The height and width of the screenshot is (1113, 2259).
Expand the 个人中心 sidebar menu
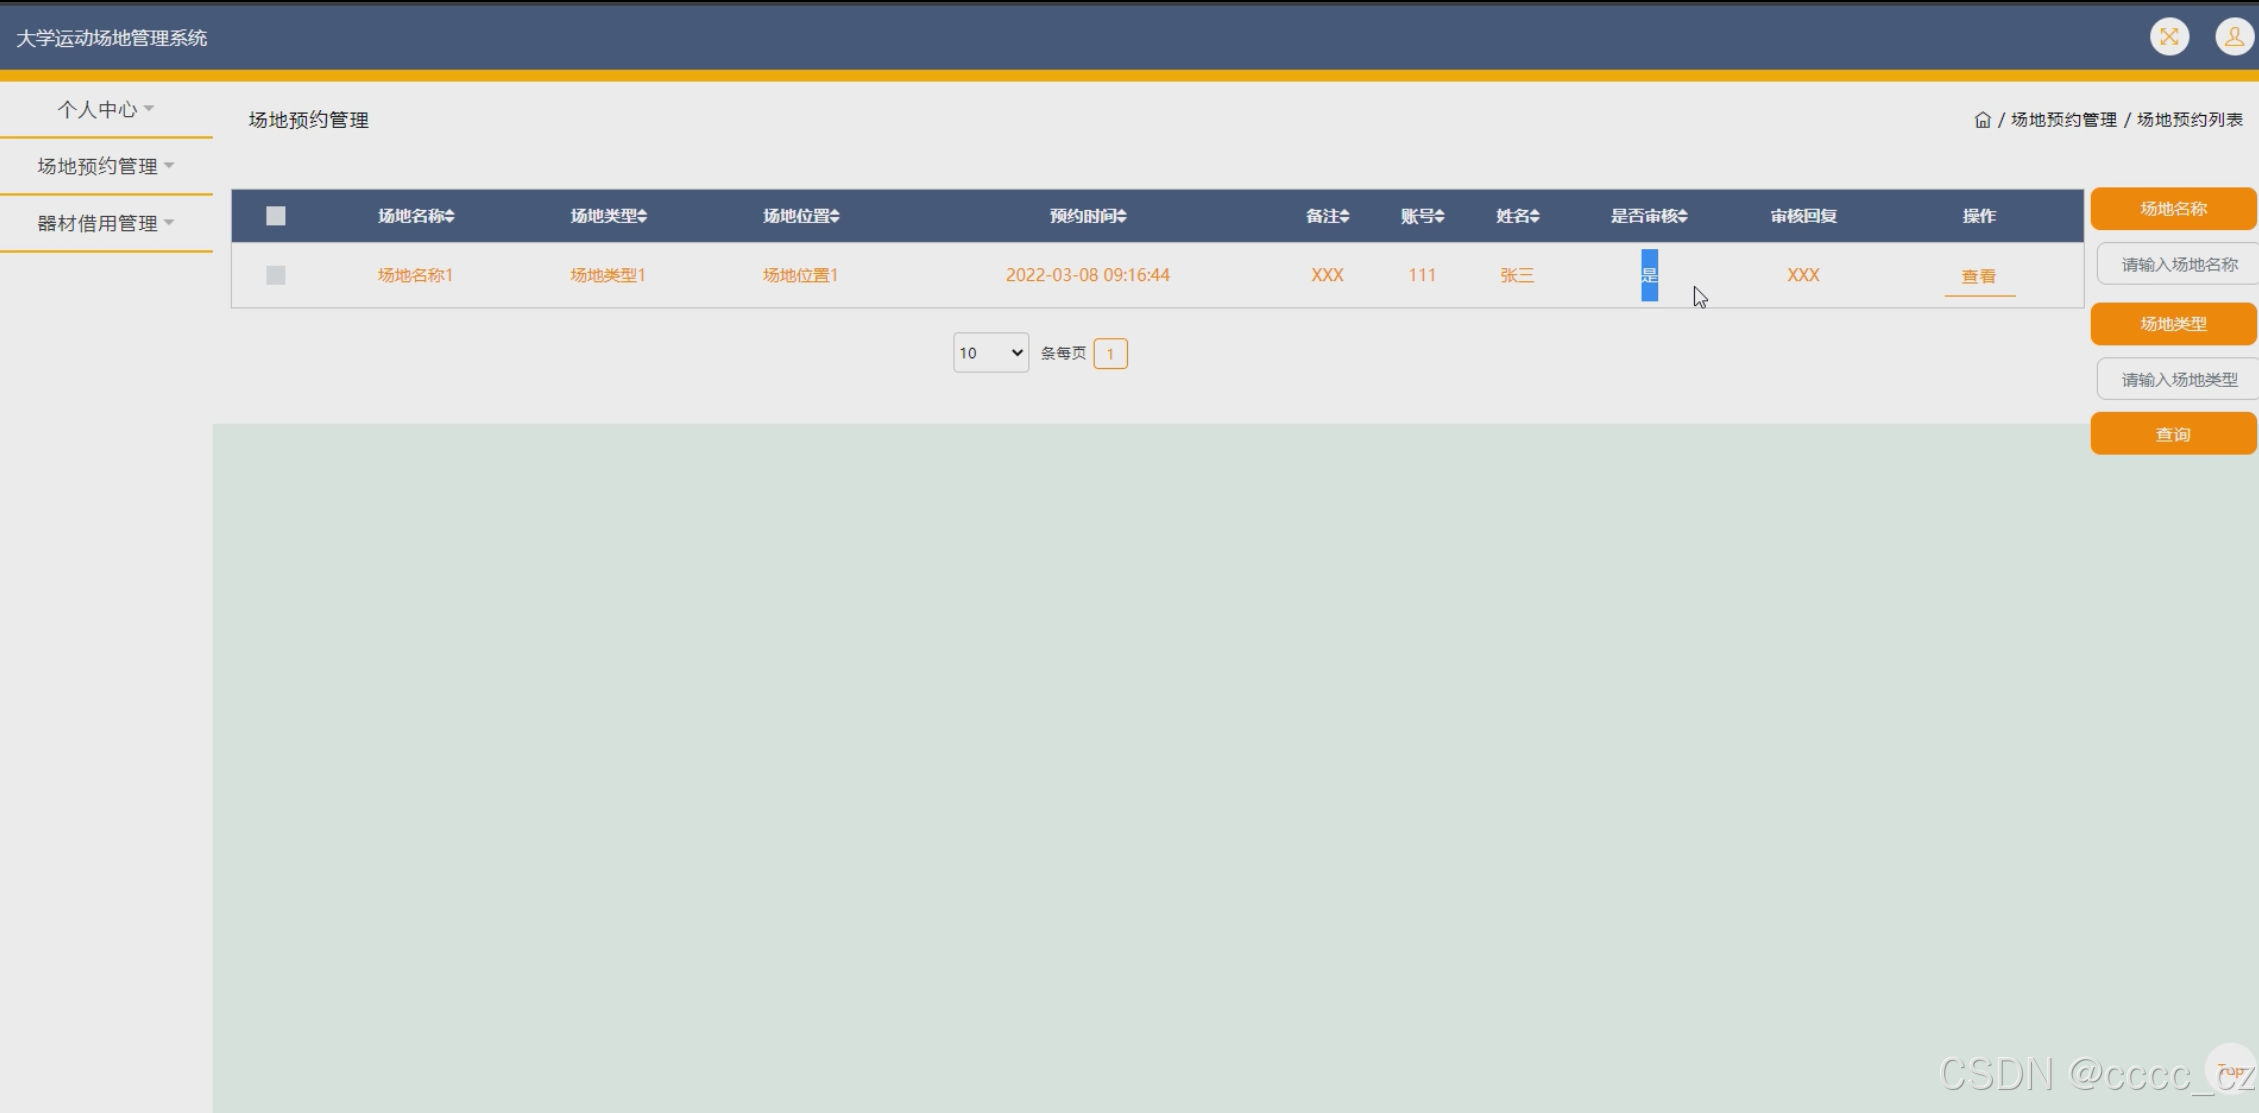[x=105, y=109]
